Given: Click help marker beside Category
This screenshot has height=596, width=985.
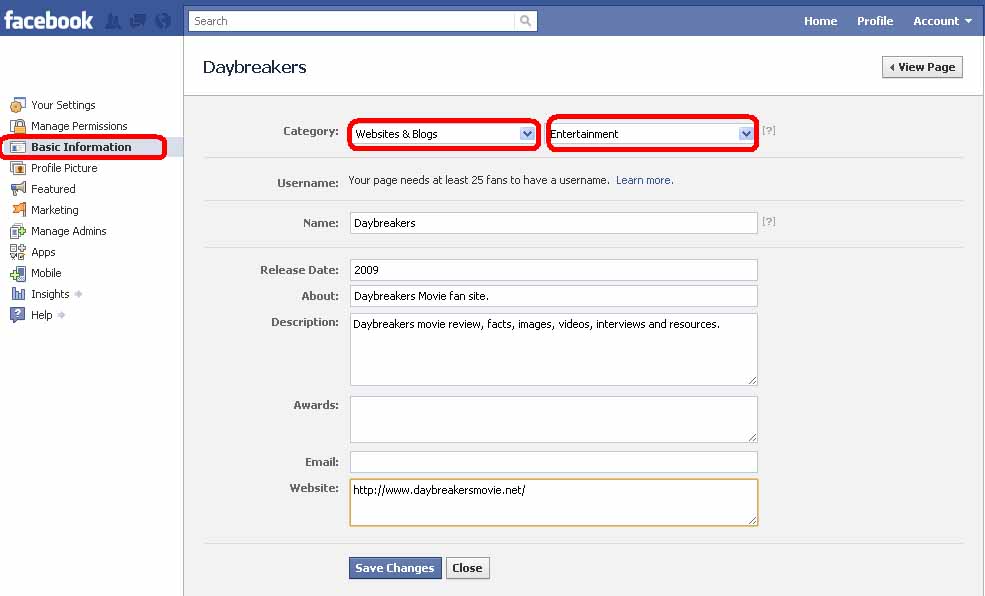Looking at the screenshot, I should click(x=769, y=131).
